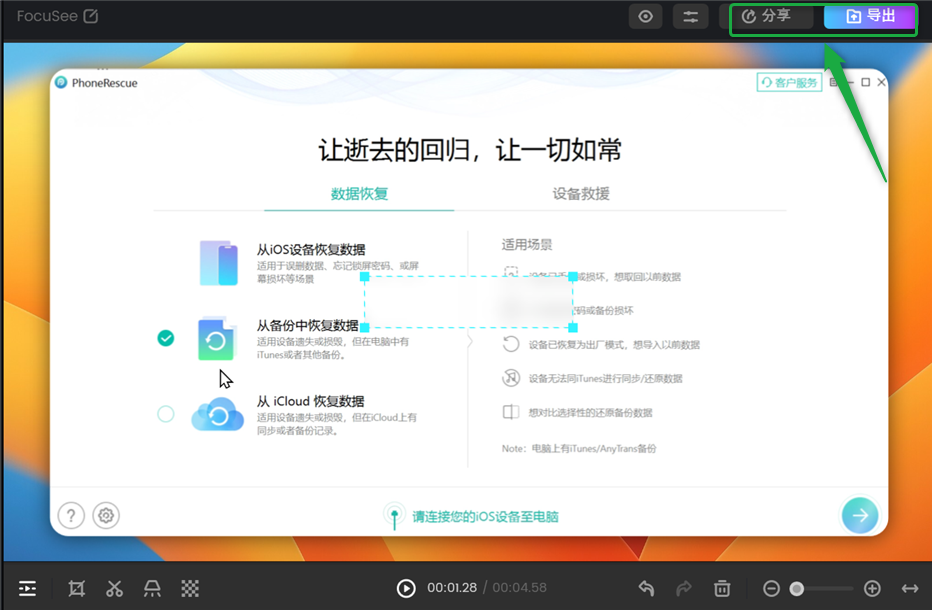
Task: Fit timeline to width
Action: coord(910,589)
